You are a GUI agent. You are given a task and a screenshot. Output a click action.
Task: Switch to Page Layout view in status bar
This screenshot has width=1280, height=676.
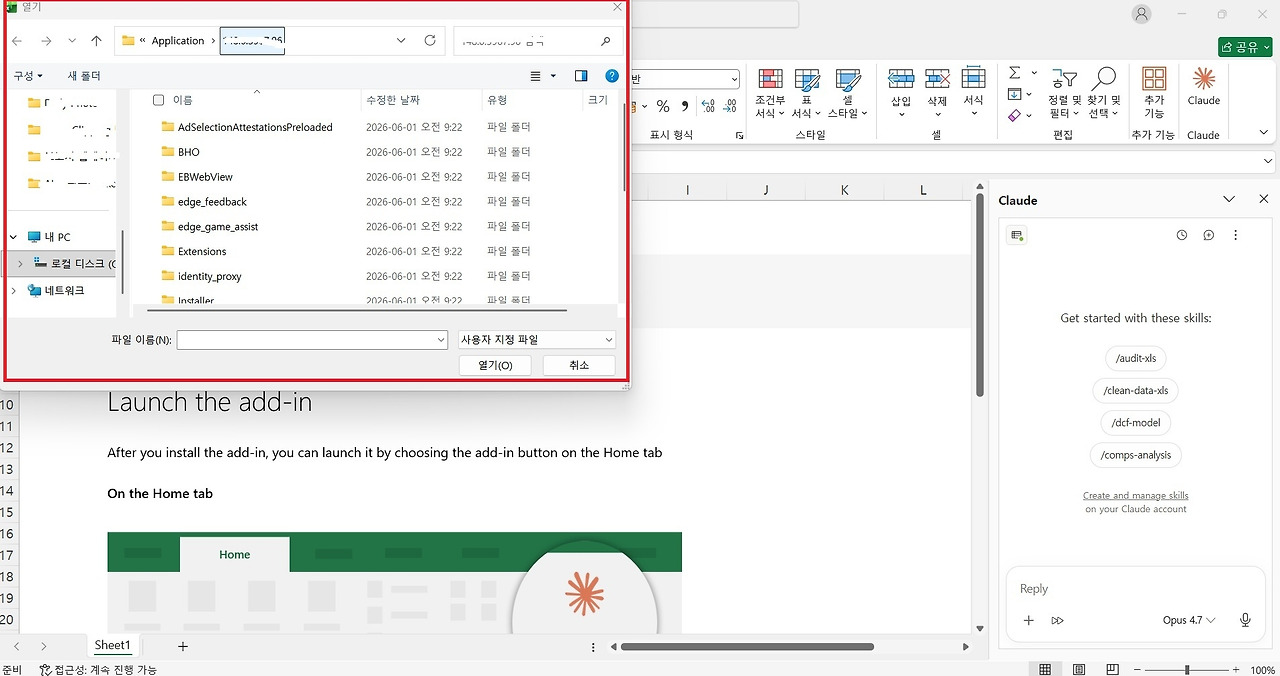[1079, 670]
